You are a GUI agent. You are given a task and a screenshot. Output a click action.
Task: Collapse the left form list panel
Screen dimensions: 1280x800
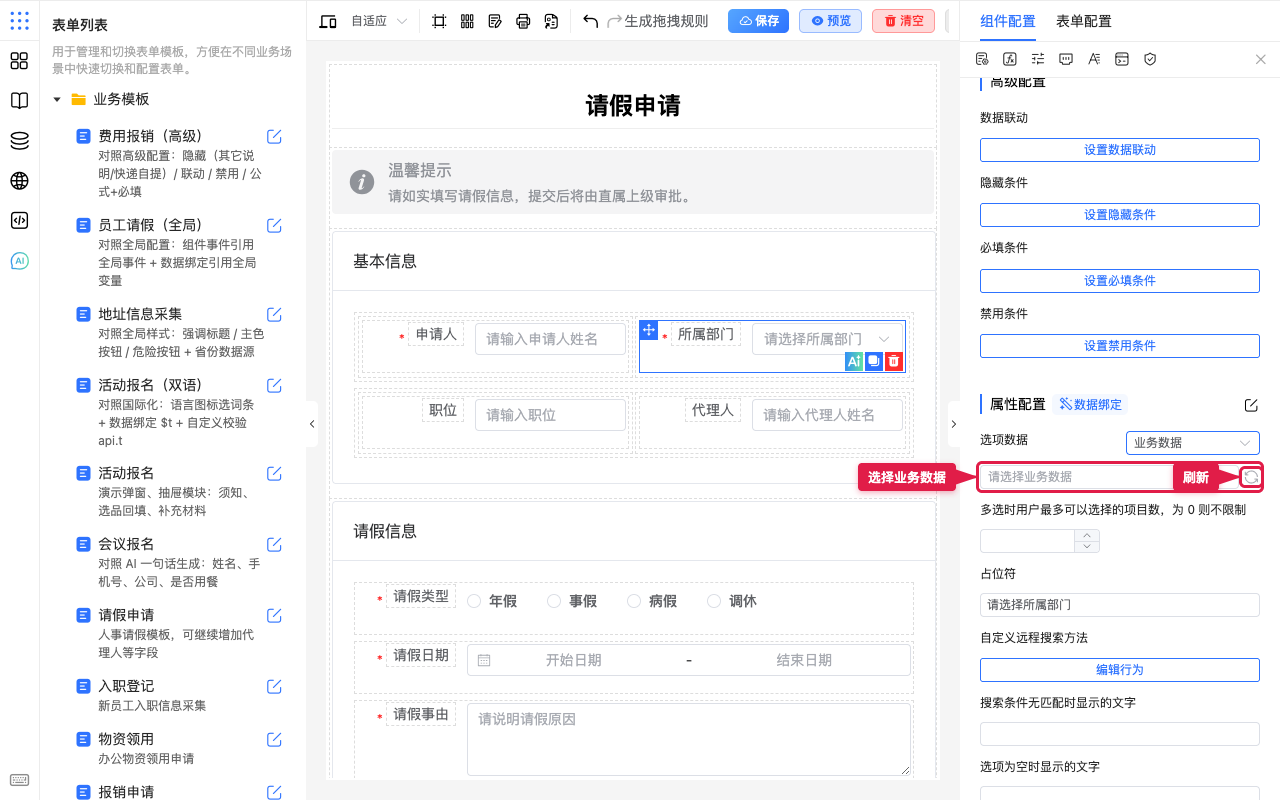[x=311, y=424]
